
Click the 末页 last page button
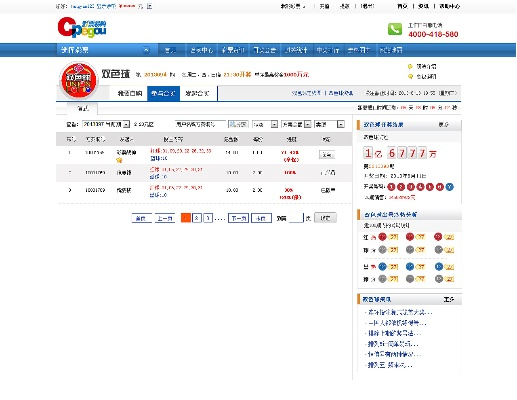261,218
